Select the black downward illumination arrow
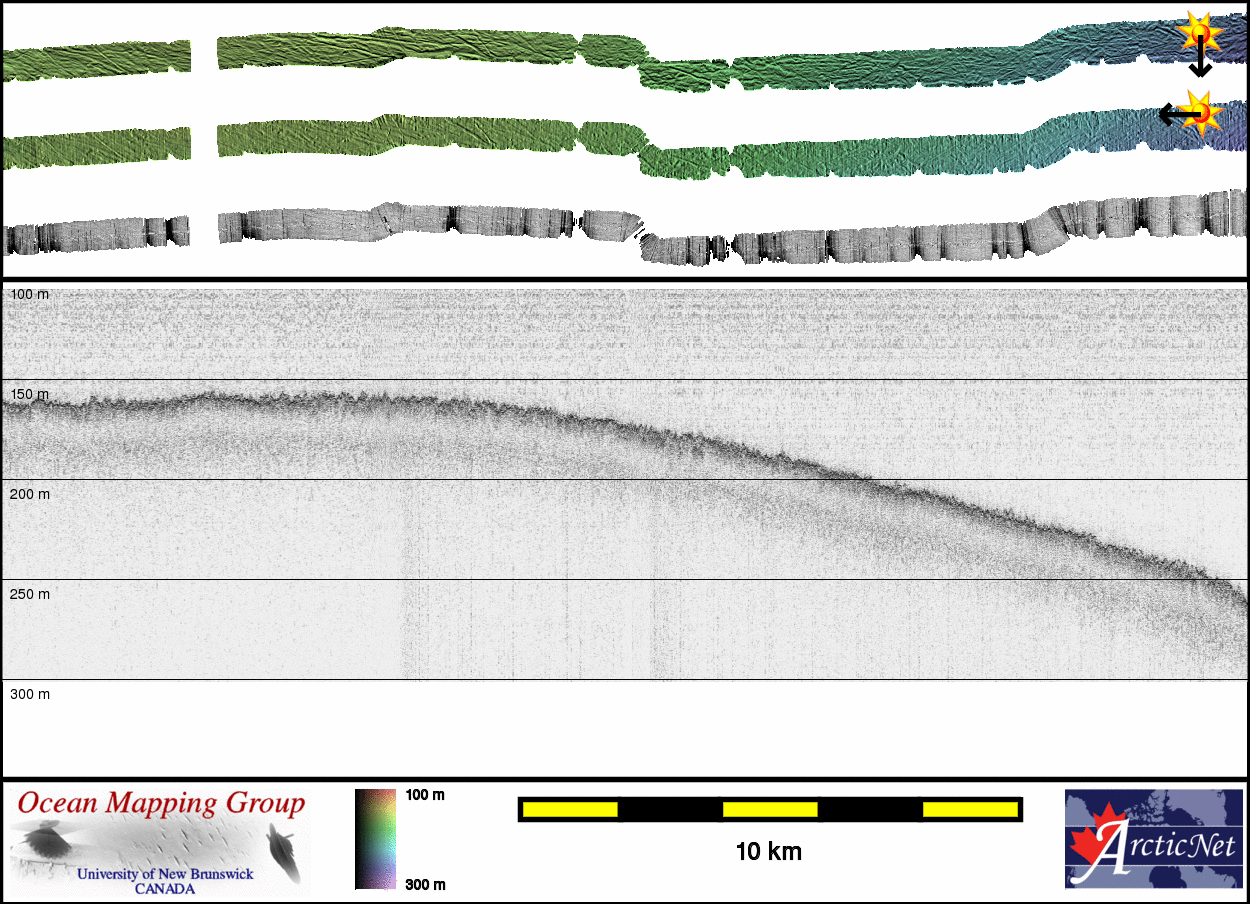The width and height of the screenshot is (1250, 904). [x=1200, y=62]
